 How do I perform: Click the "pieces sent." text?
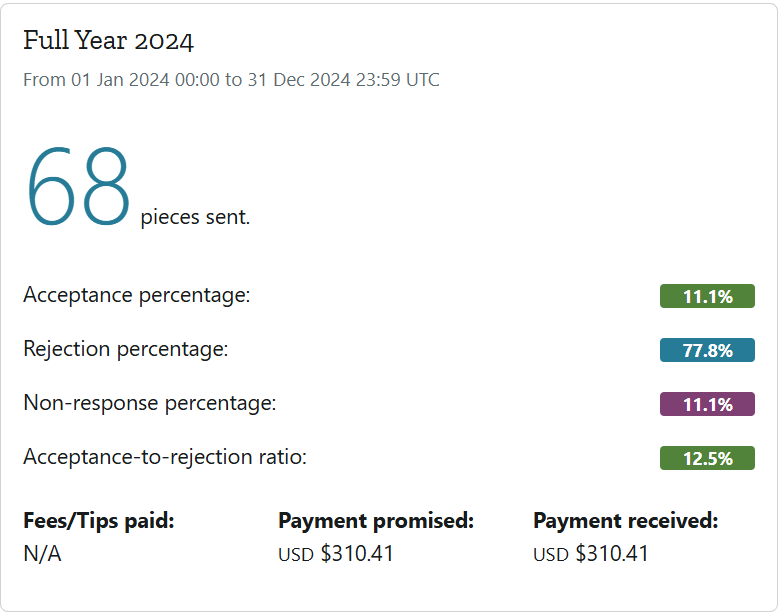click(x=195, y=217)
